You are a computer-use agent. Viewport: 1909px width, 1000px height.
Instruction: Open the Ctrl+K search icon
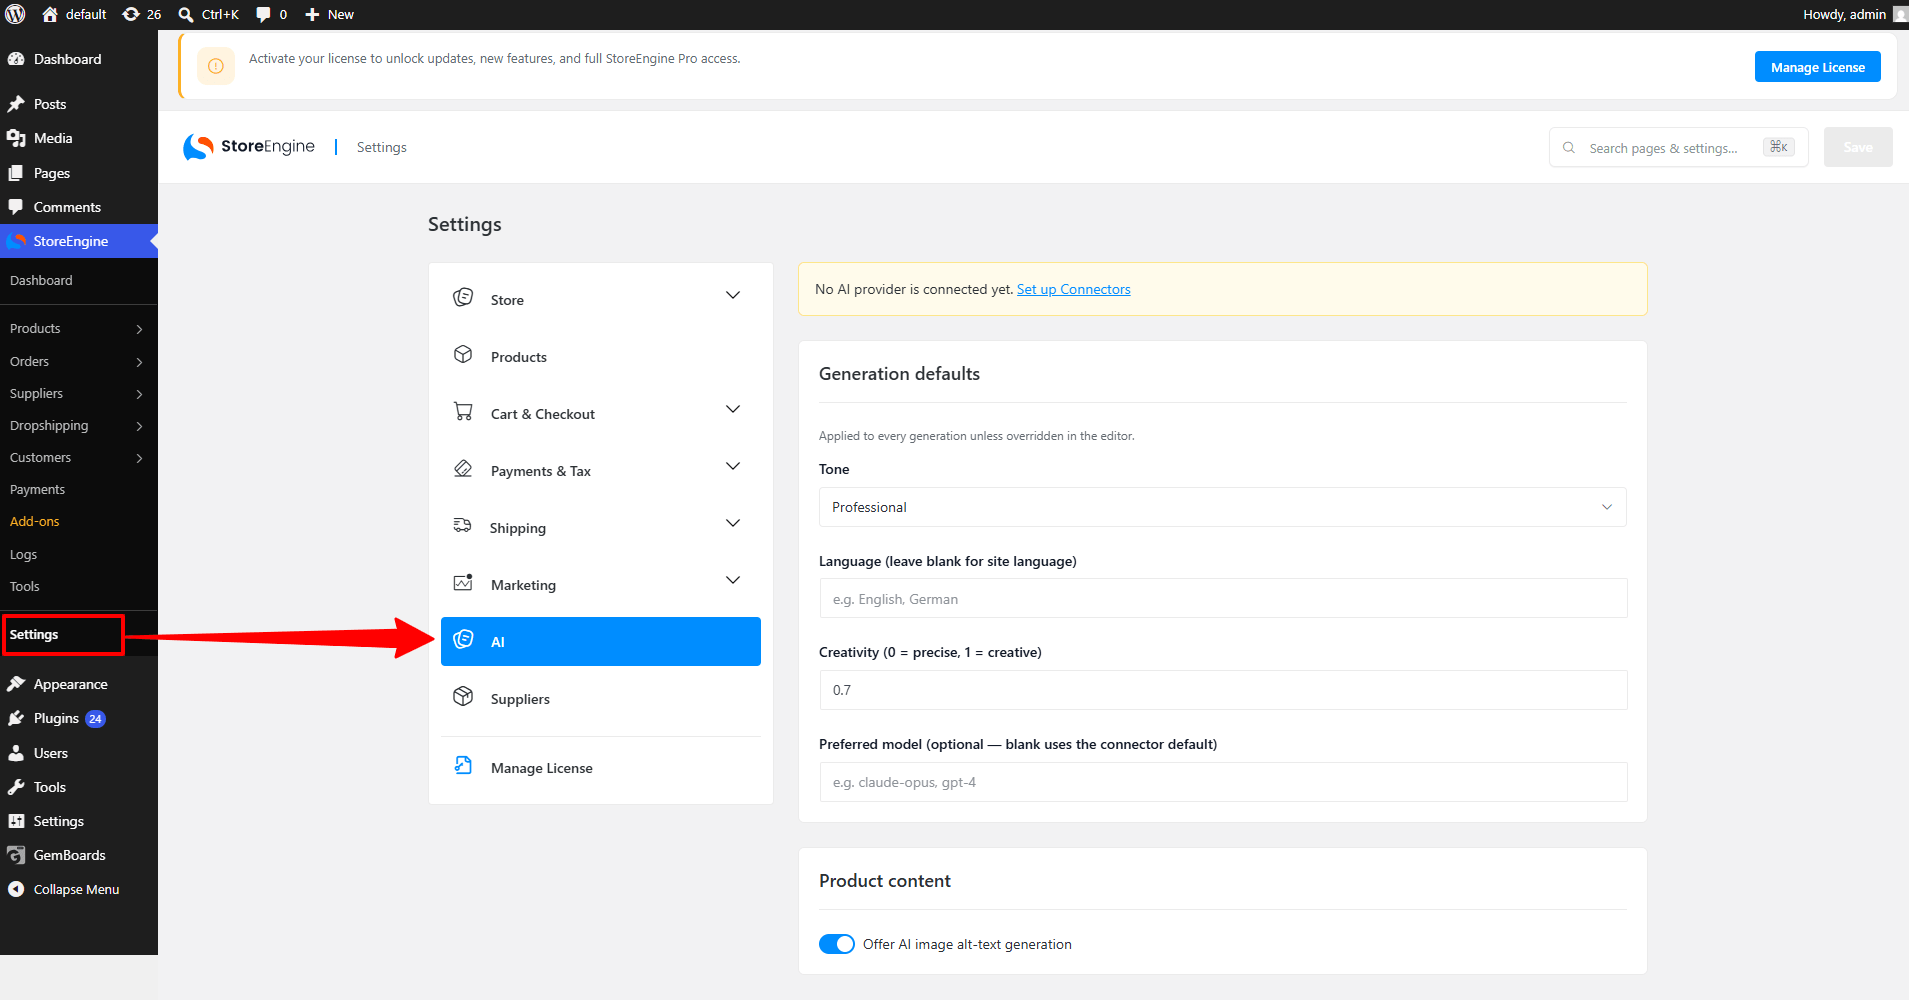(186, 14)
